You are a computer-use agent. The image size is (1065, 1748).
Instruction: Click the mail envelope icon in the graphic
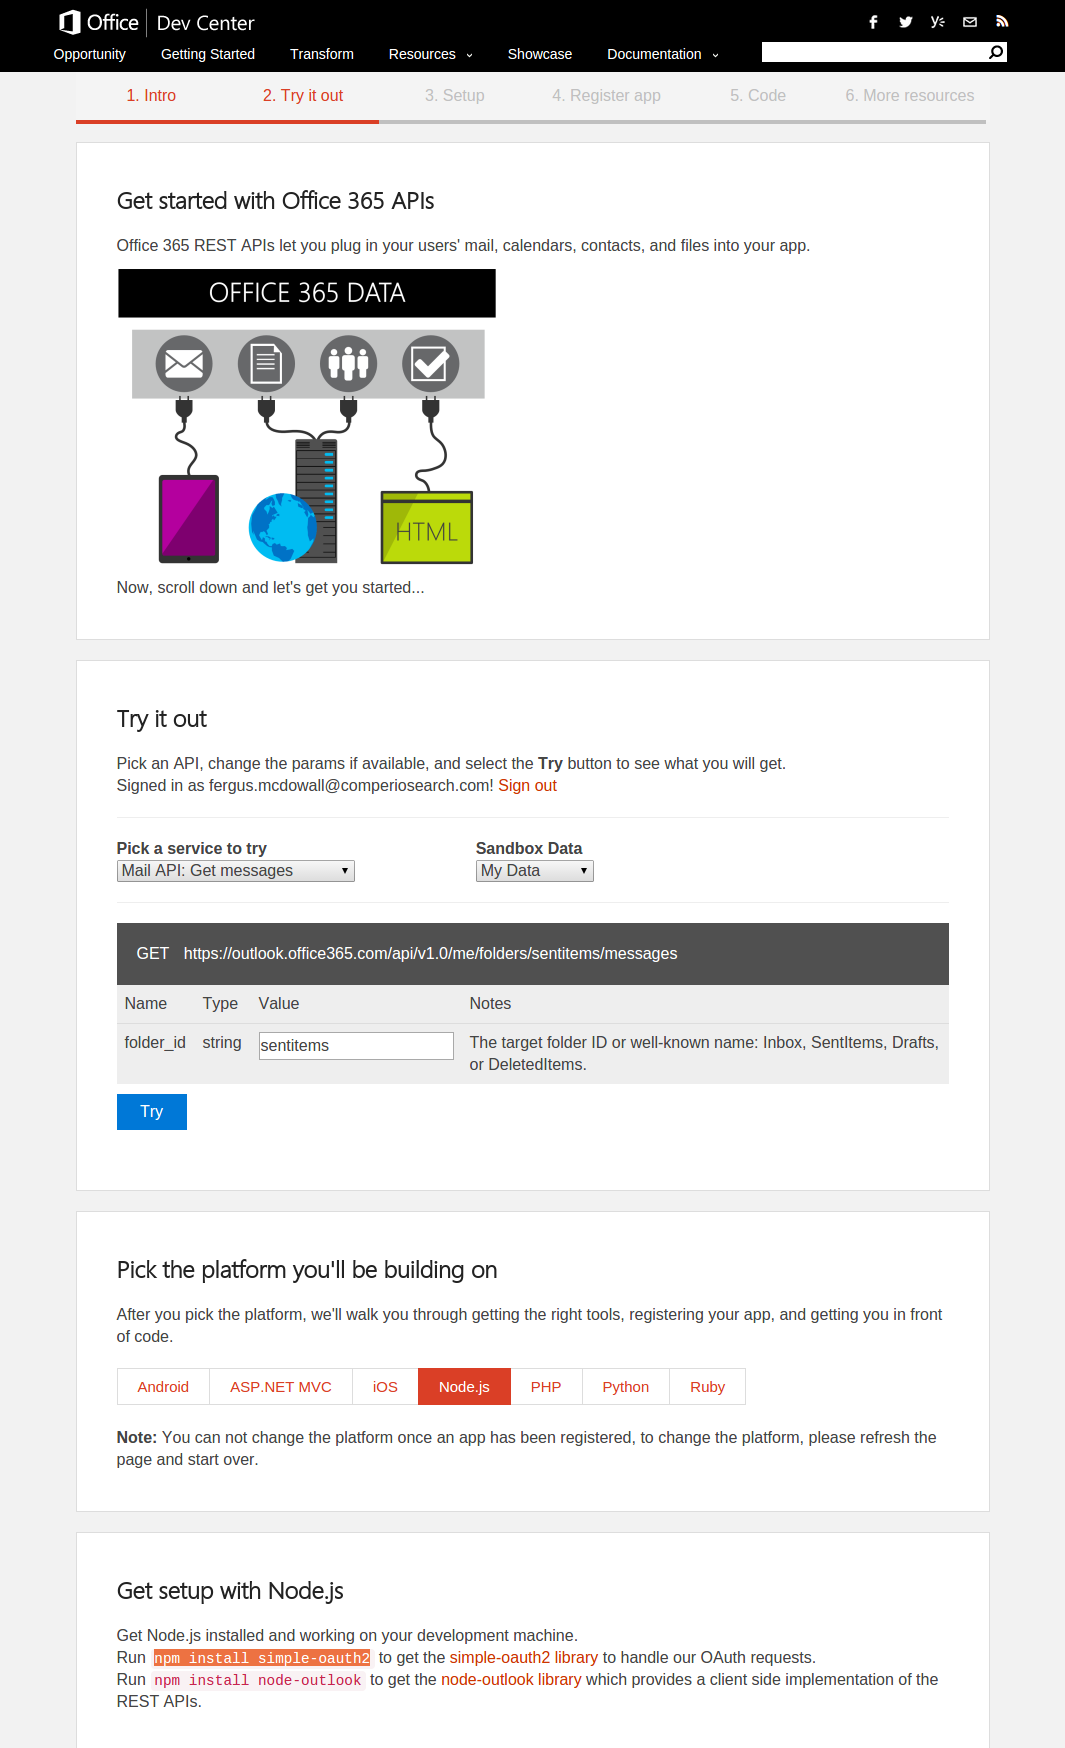(x=183, y=363)
